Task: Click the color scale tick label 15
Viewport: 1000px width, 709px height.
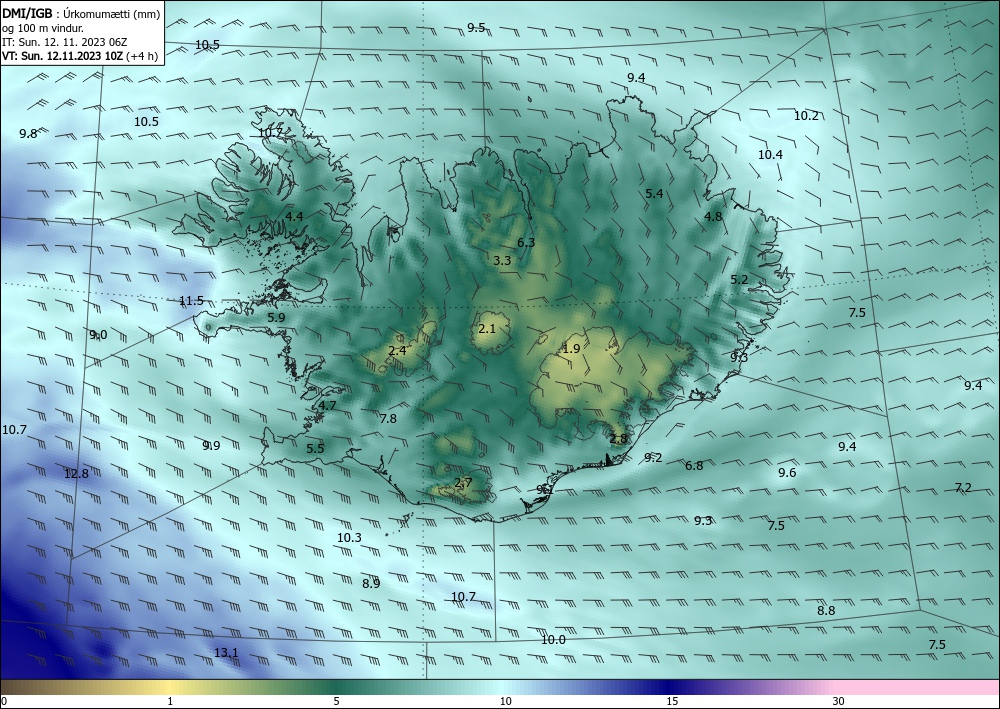Action: 672,701
